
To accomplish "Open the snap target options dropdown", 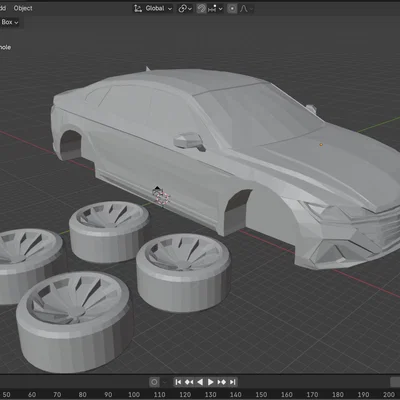I will tap(215, 9).
